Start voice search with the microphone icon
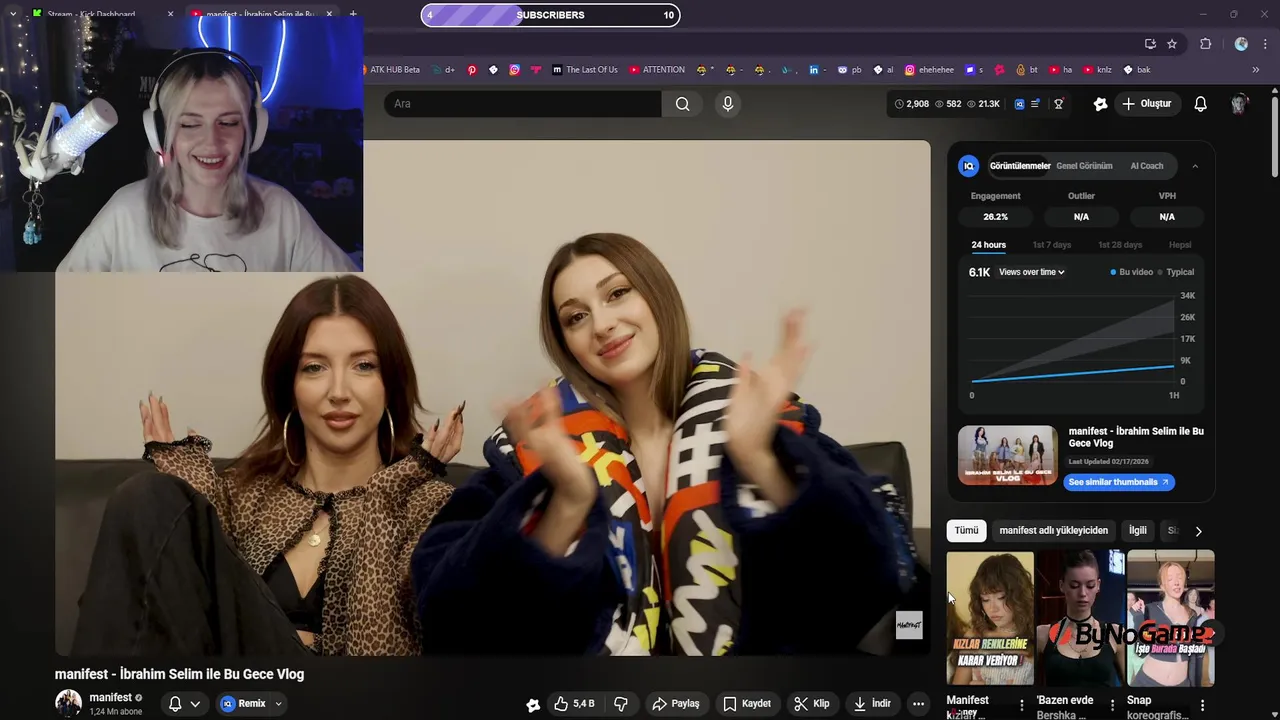The image size is (1280, 720). [x=728, y=104]
